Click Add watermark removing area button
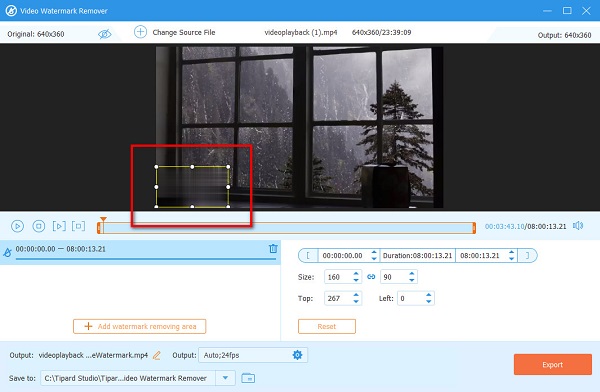 coord(140,327)
